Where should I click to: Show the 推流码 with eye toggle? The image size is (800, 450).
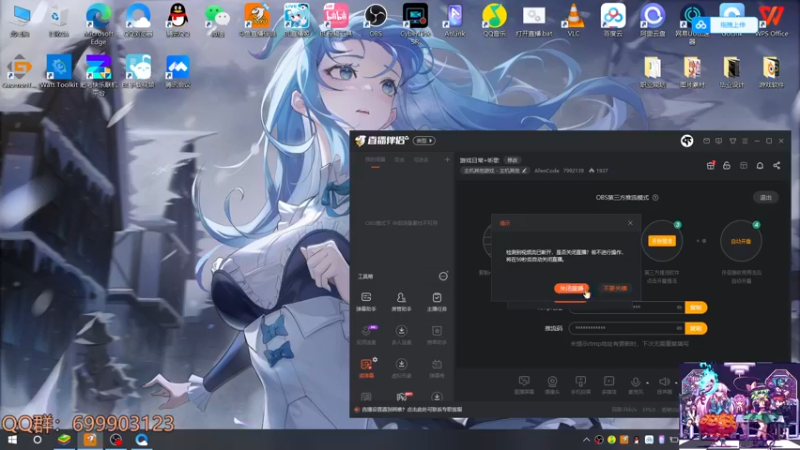pyautogui.click(x=679, y=328)
